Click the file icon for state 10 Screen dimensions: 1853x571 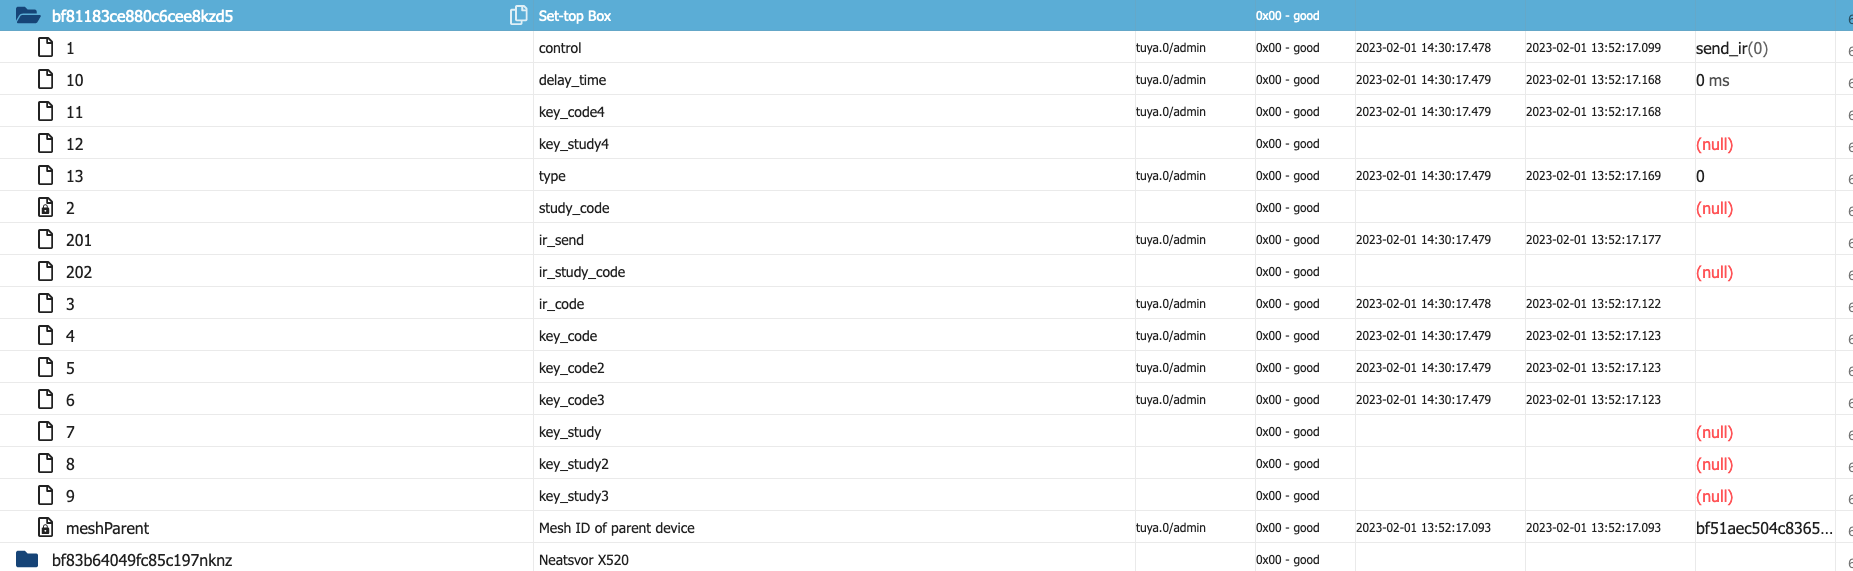point(45,79)
